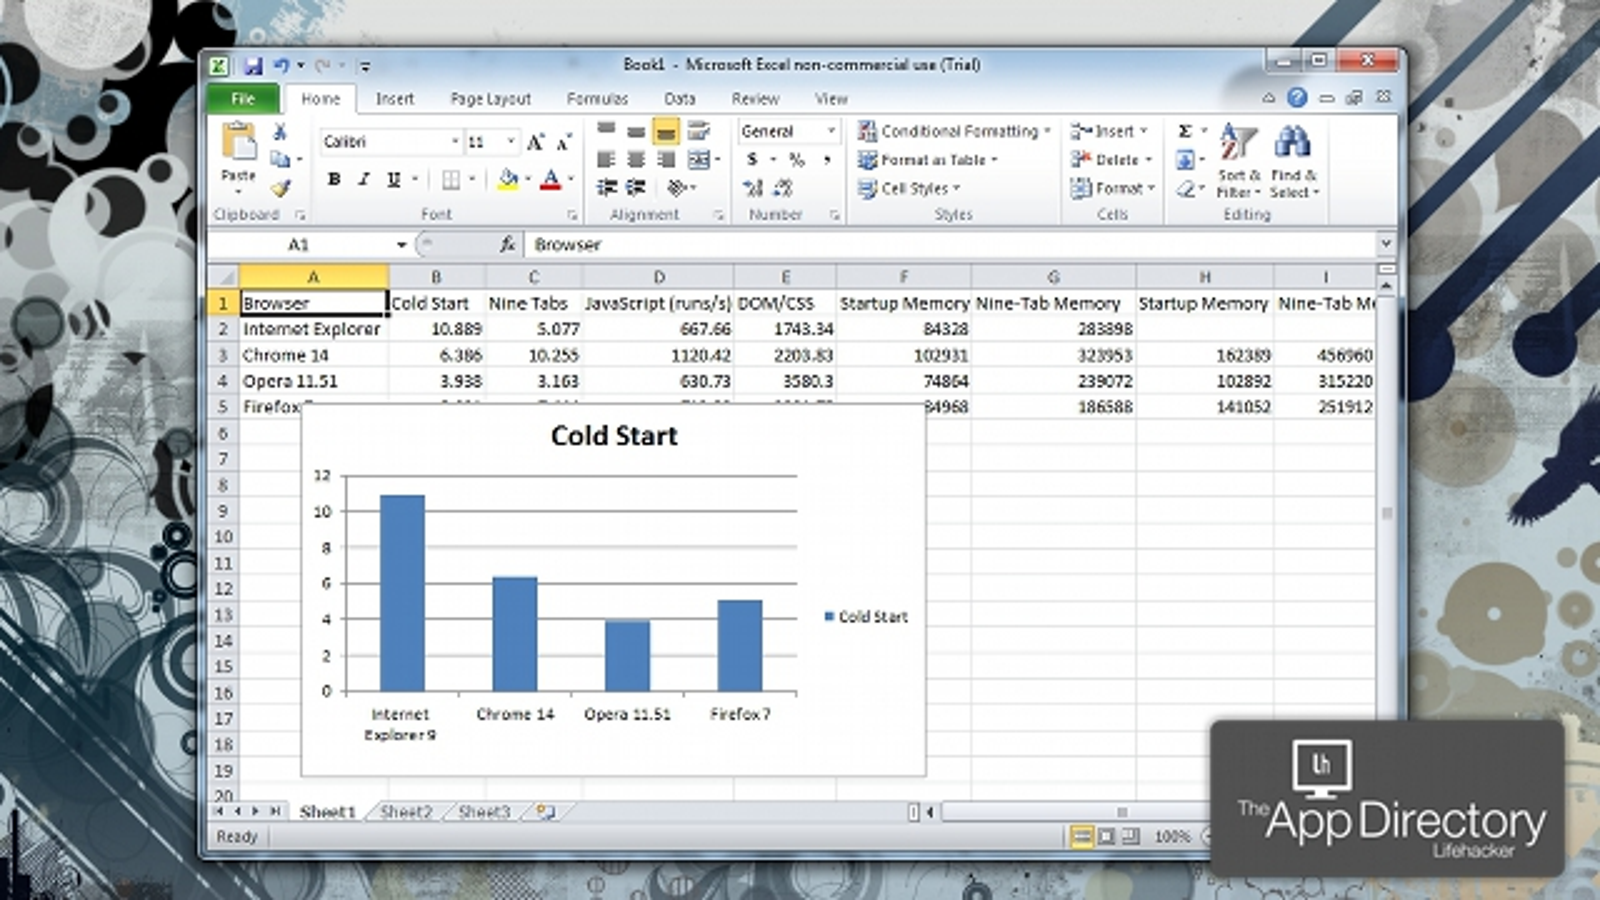1600x900 pixels.
Task: Toggle Underline formatting
Action: (x=393, y=180)
